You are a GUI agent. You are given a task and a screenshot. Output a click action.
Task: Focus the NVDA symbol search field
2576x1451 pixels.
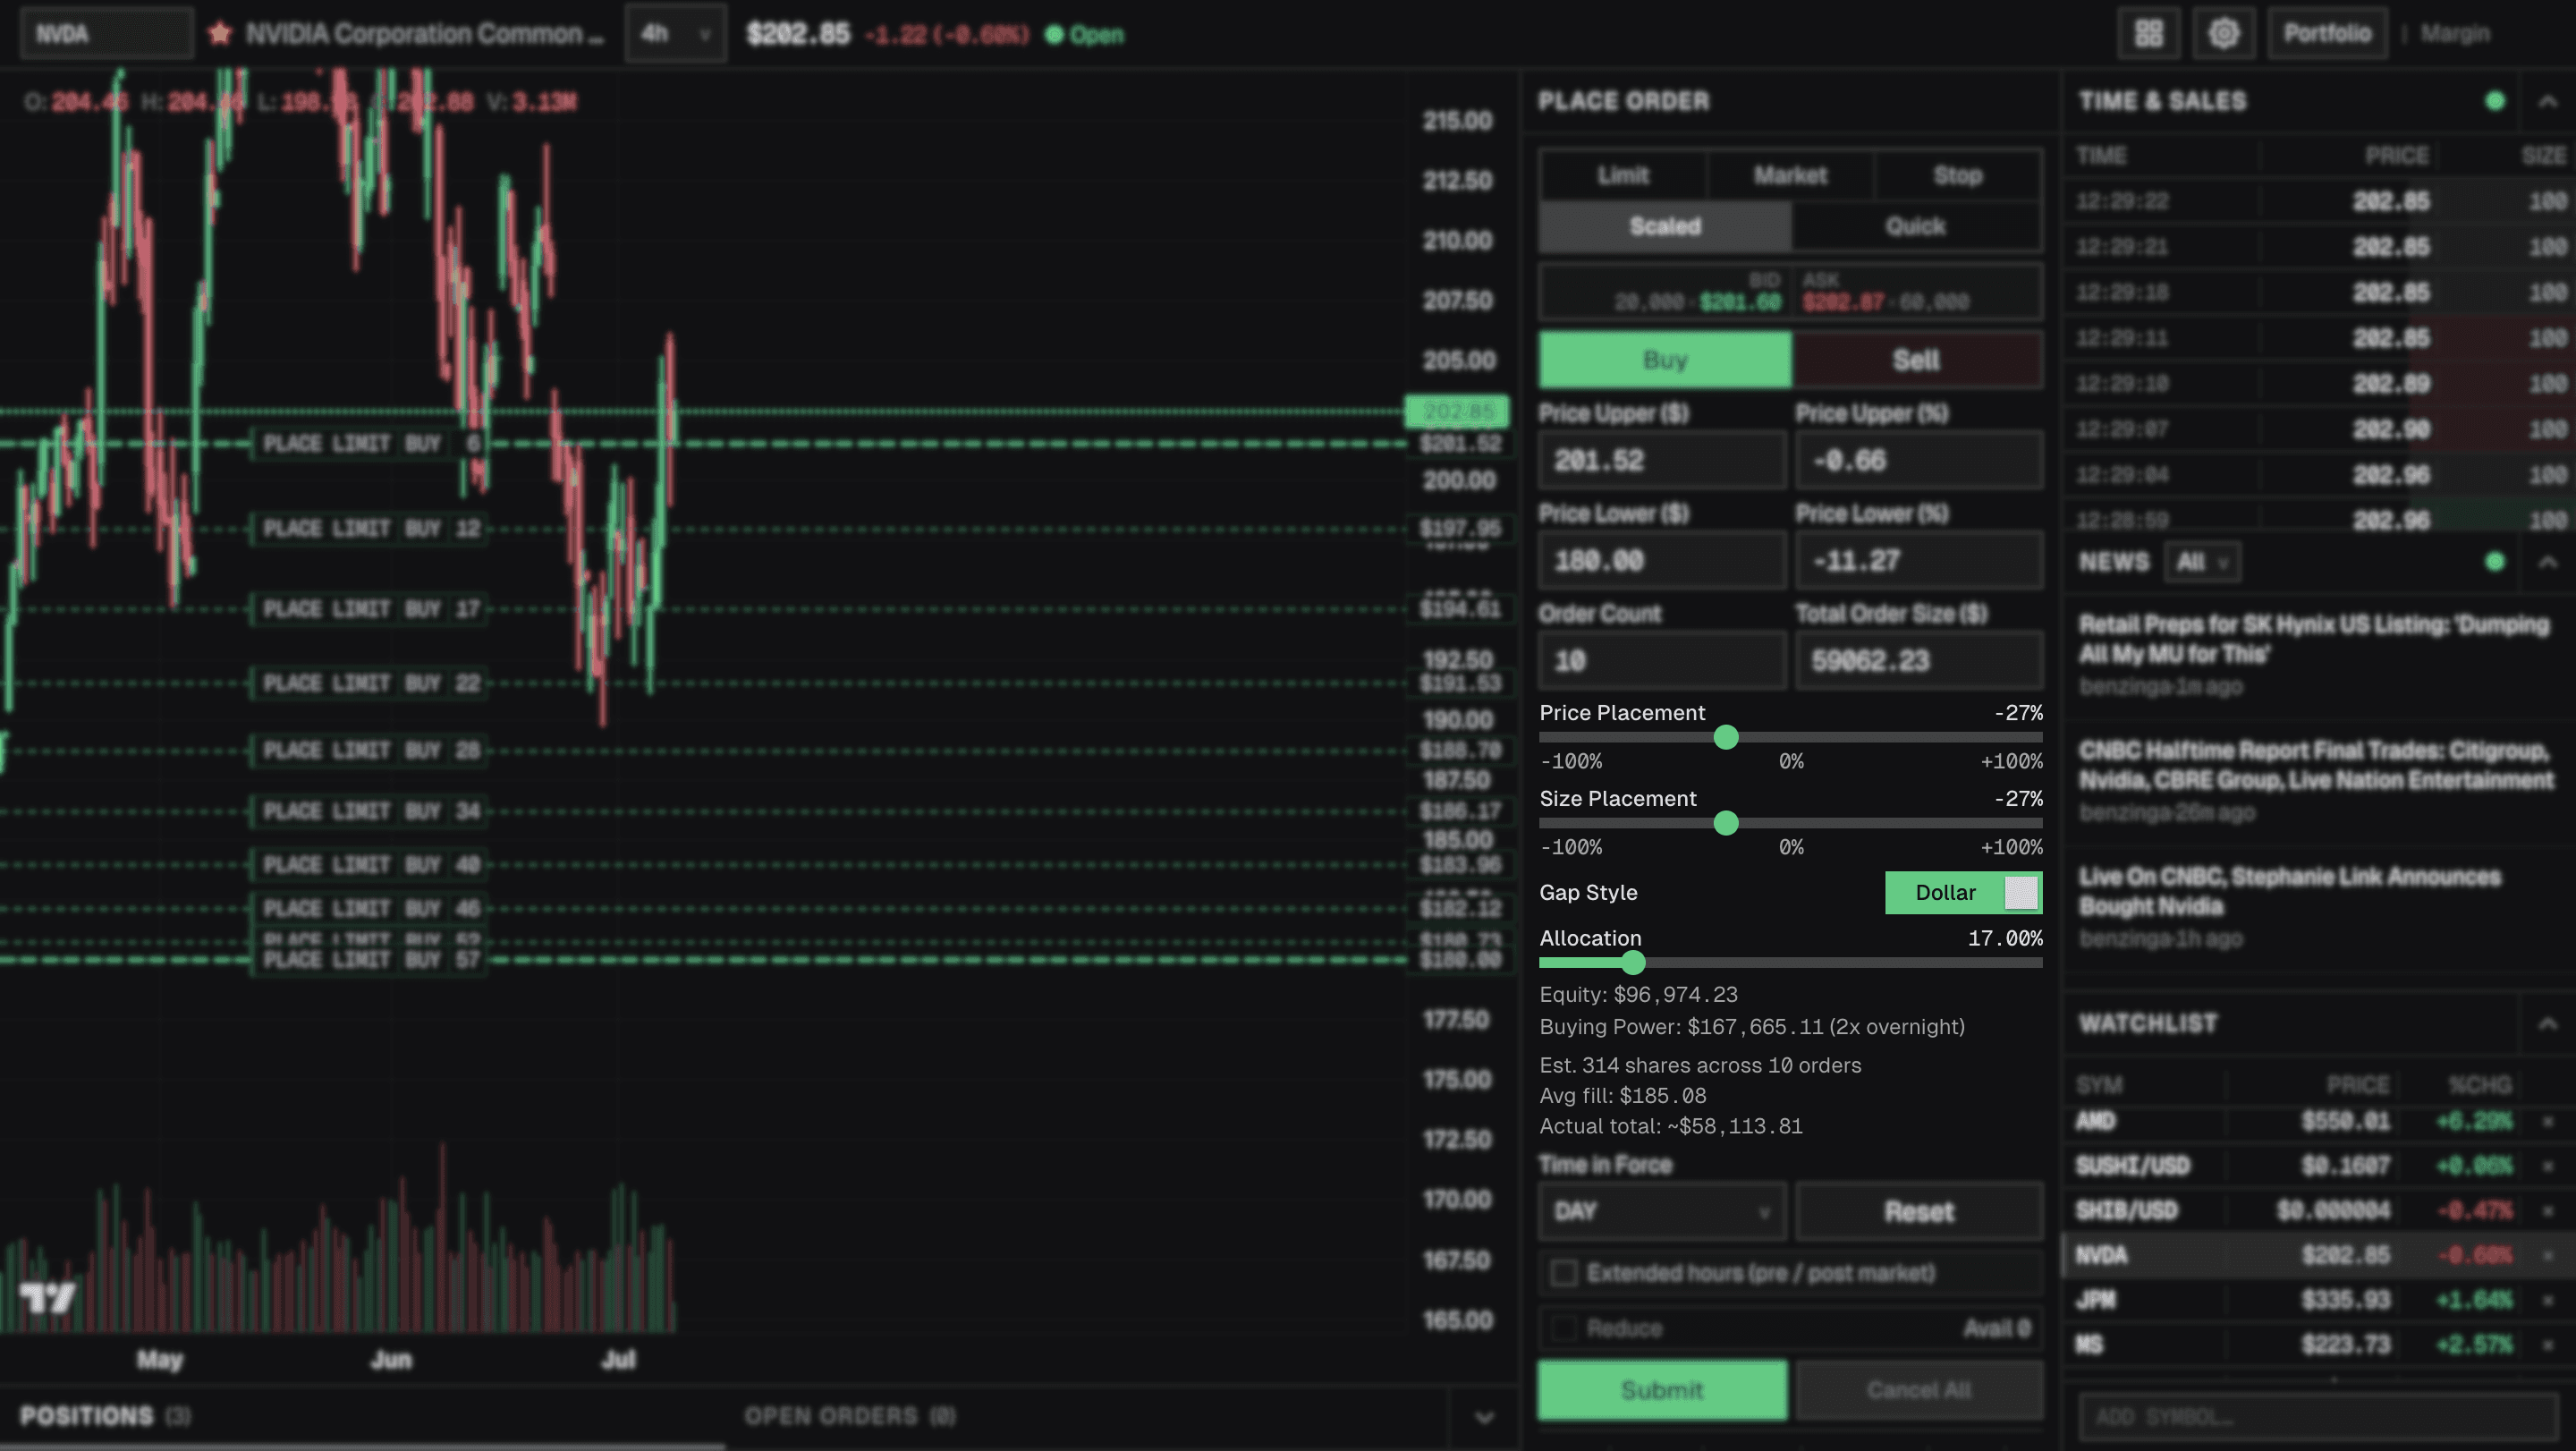[x=107, y=34]
